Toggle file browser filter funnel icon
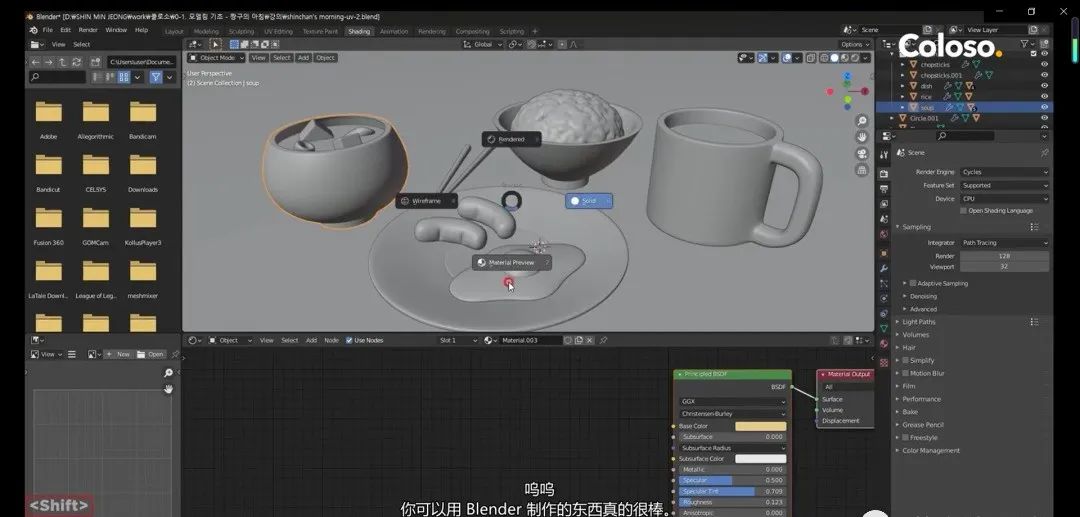The image size is (1080, 517). pyautogui.click(x=156, y=77)
